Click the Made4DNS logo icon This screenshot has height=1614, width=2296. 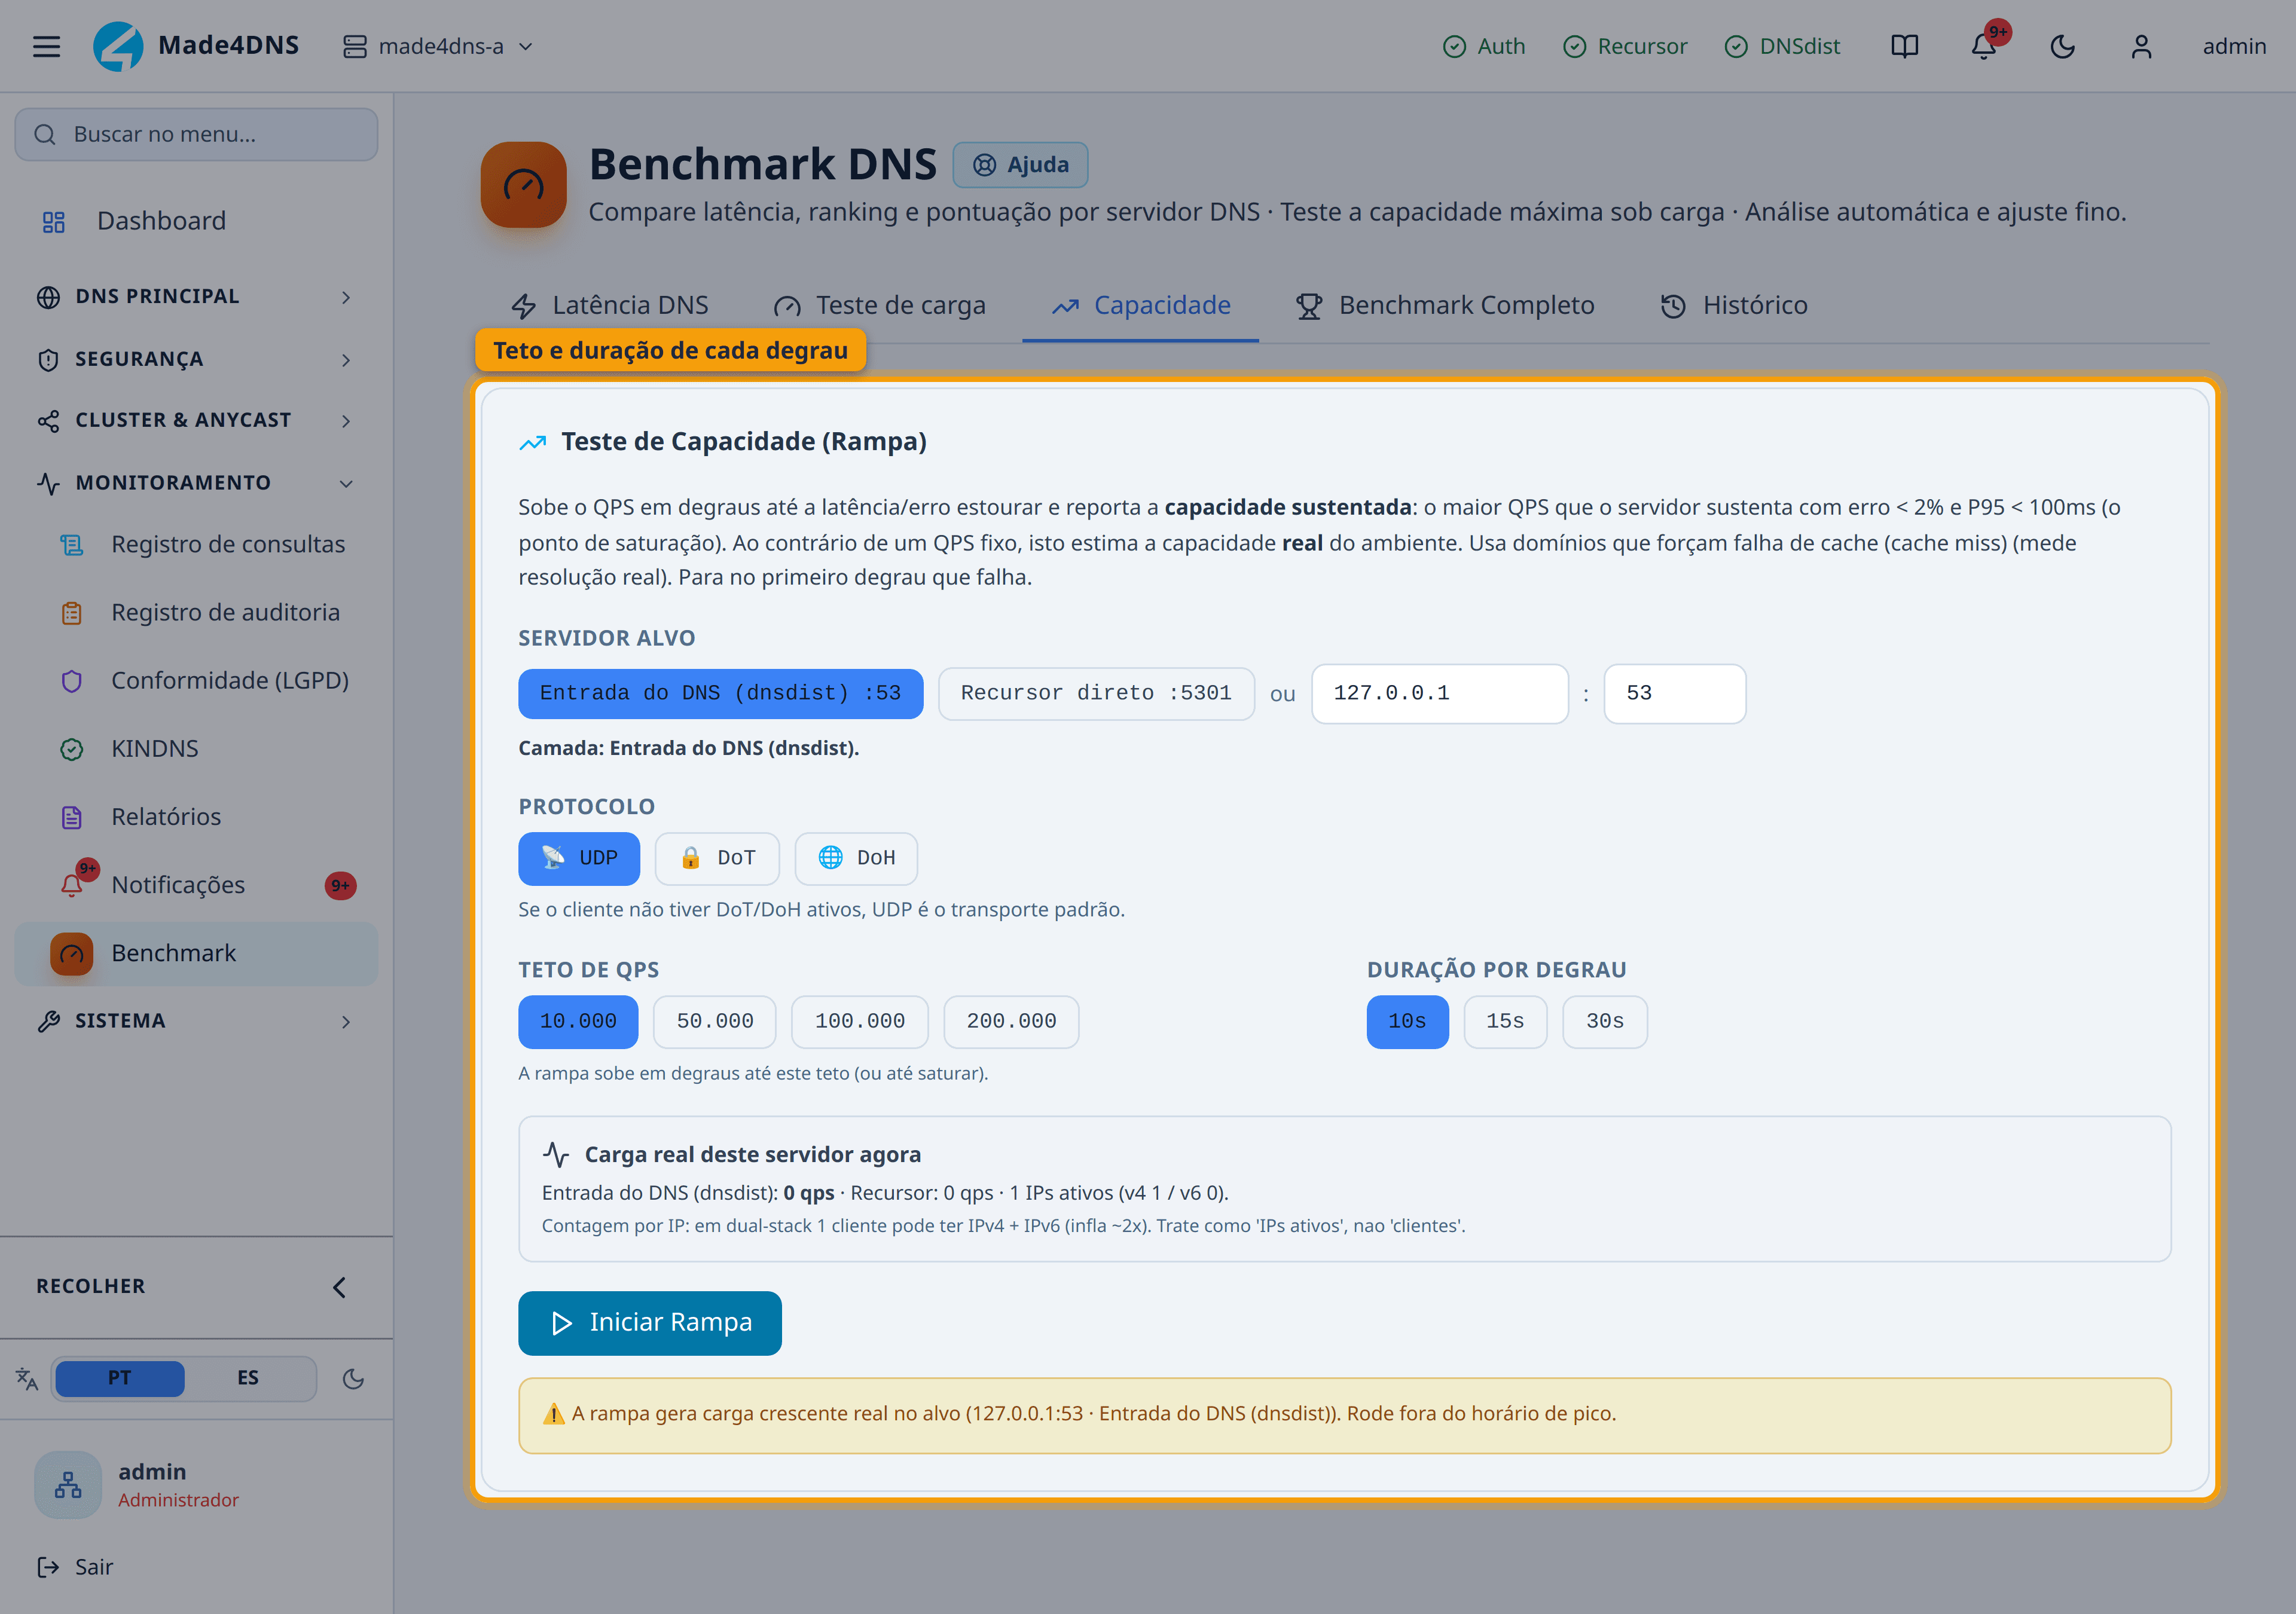(118, 46)
